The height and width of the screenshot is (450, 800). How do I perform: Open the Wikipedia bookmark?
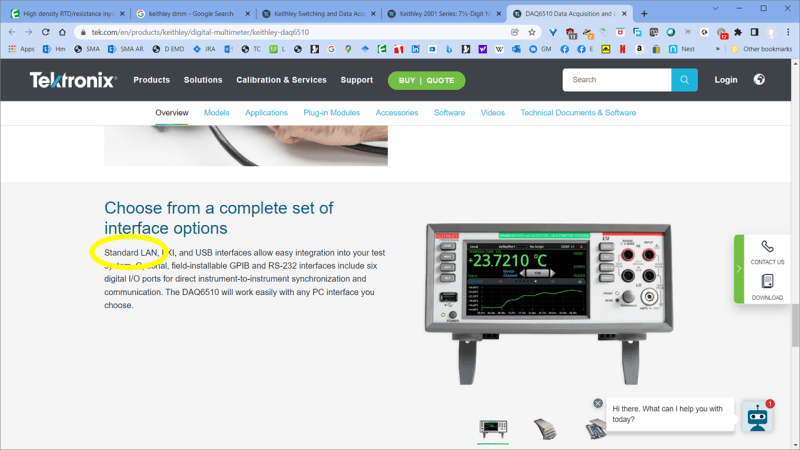[x=499, y=49]
